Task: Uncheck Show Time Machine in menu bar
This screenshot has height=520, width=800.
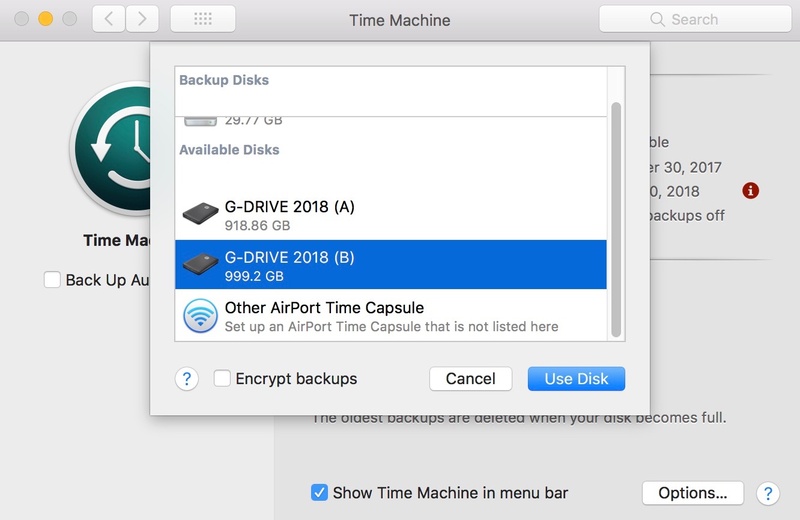Action: click(319, 492)
